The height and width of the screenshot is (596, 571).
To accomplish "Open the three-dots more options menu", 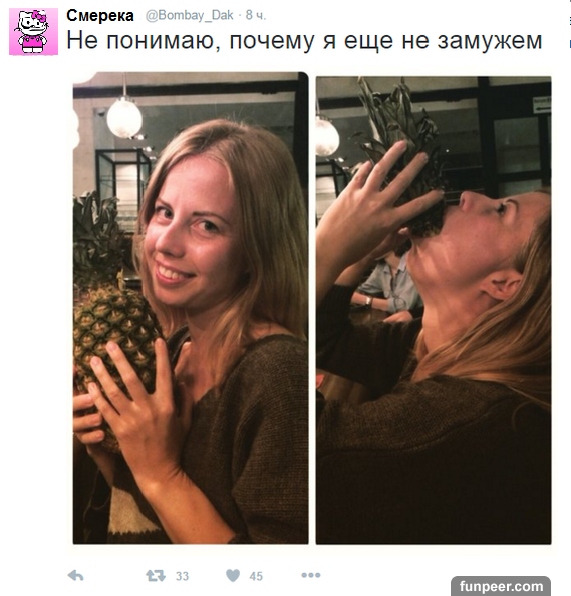I will tap(311, 575).
